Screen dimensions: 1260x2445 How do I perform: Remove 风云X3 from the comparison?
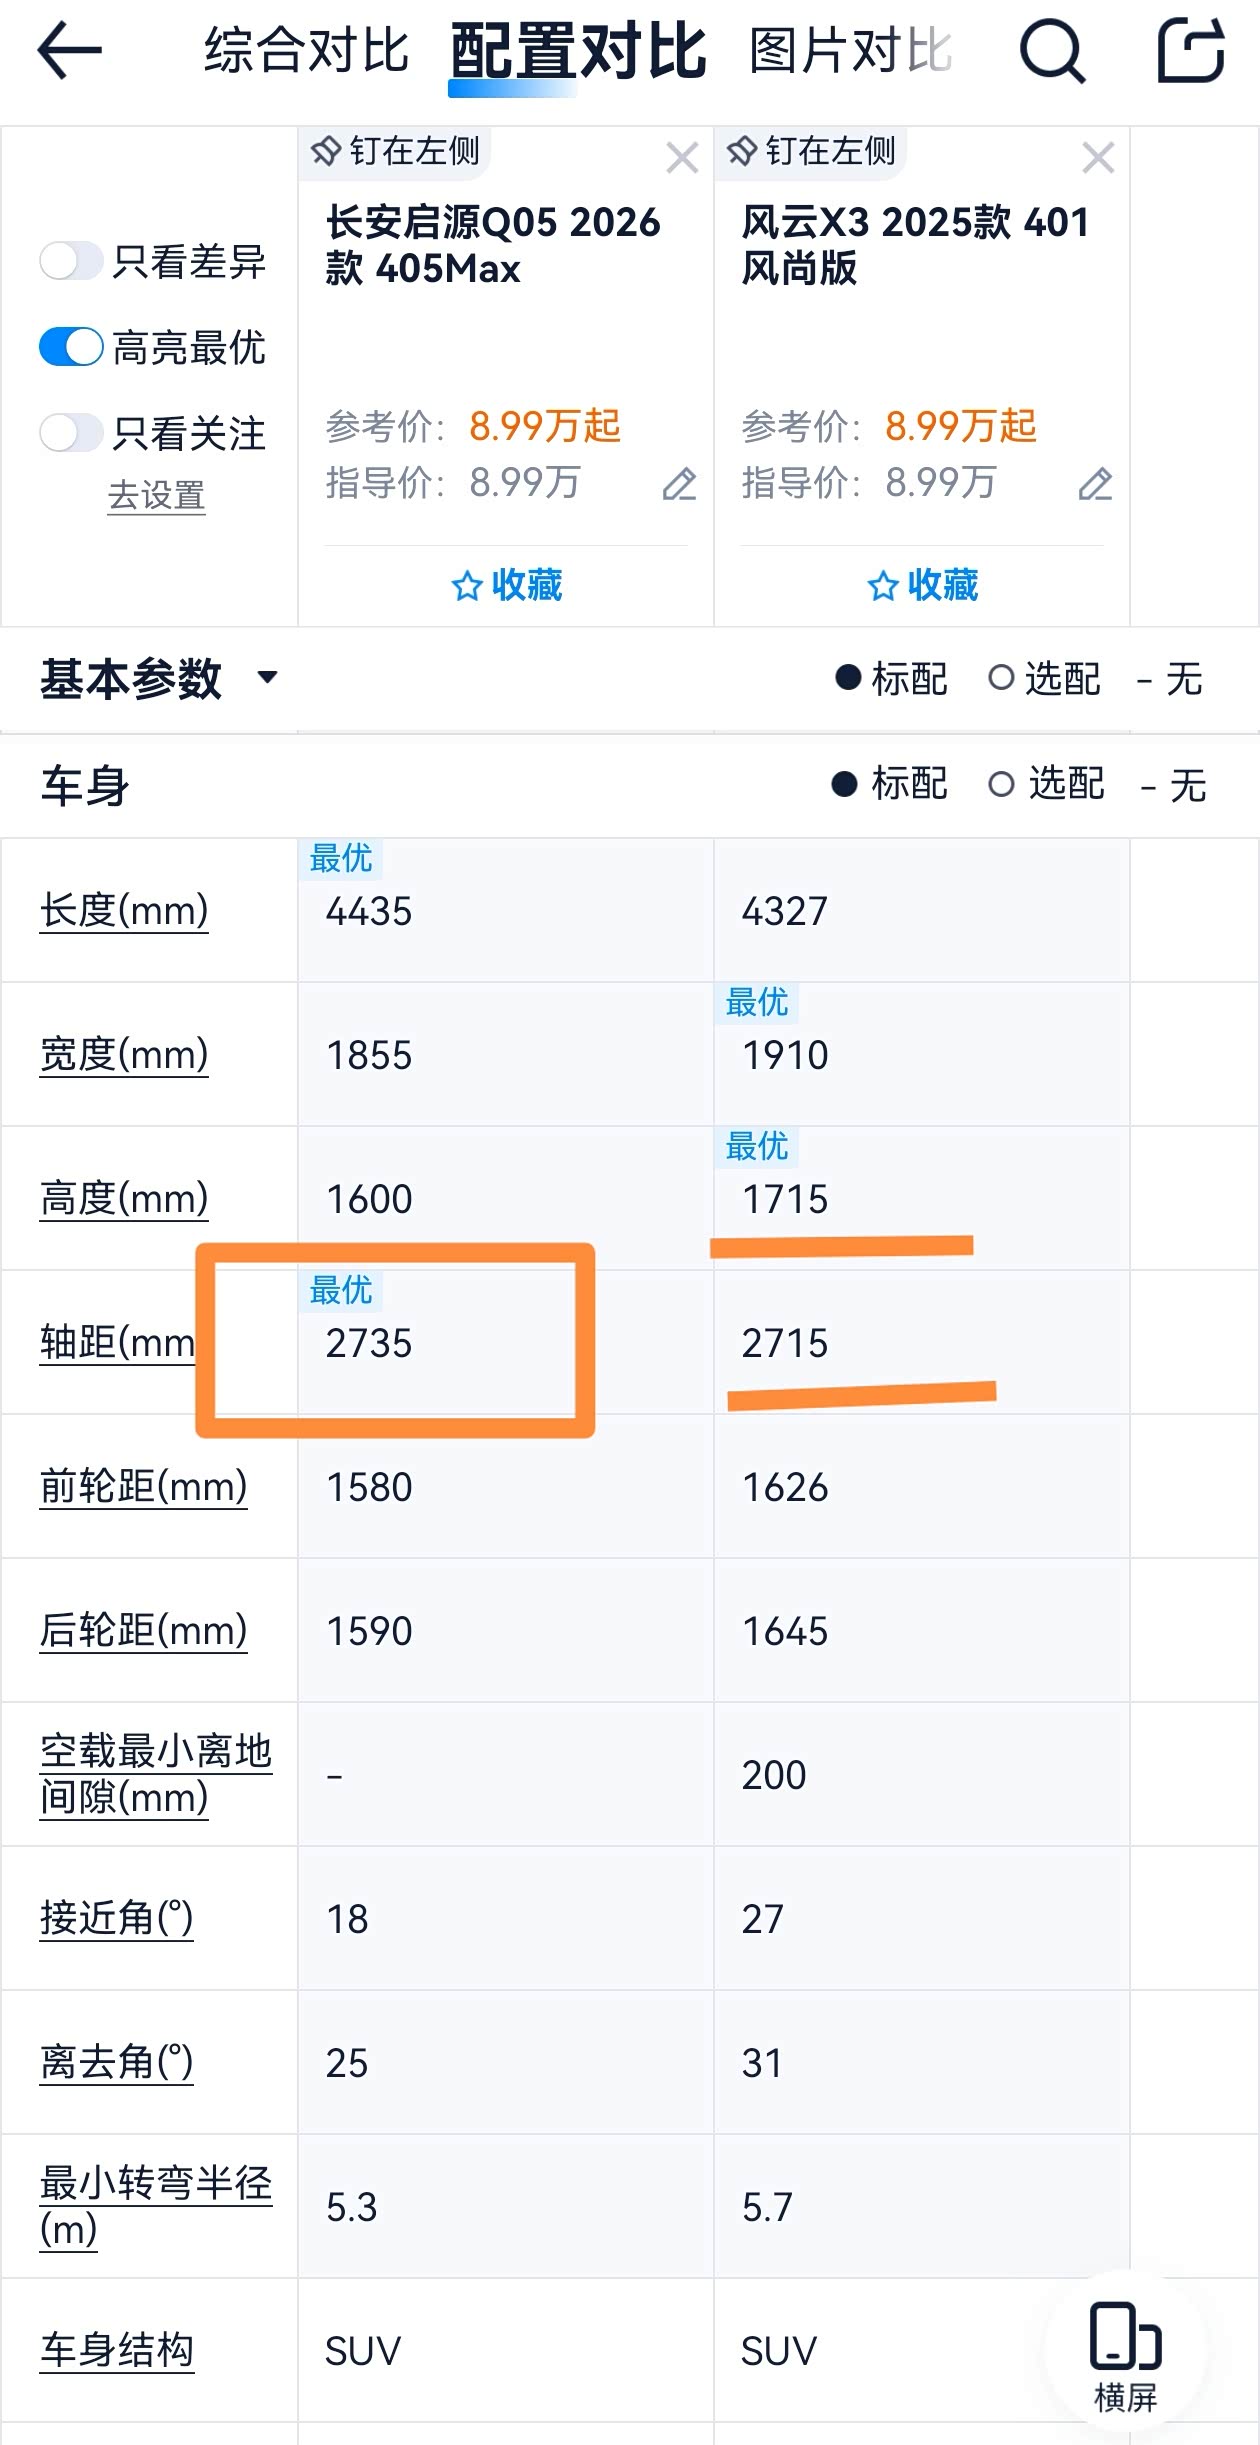[1098, 158]
